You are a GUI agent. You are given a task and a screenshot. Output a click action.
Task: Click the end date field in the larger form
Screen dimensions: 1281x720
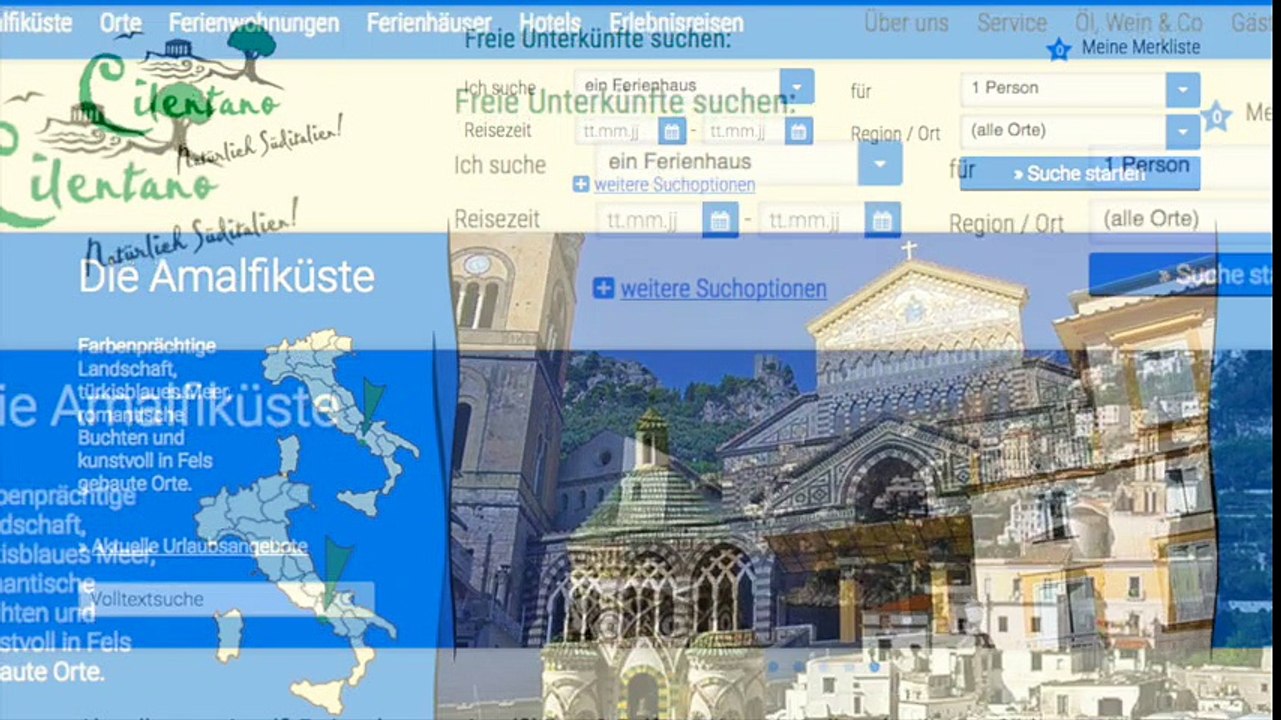(x=811, y=220)
